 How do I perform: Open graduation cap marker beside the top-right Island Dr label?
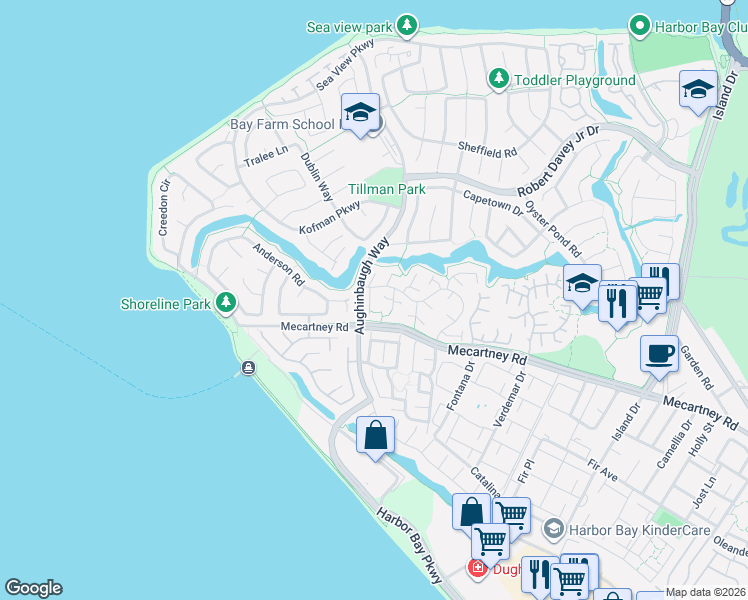(x=698, y=92)
